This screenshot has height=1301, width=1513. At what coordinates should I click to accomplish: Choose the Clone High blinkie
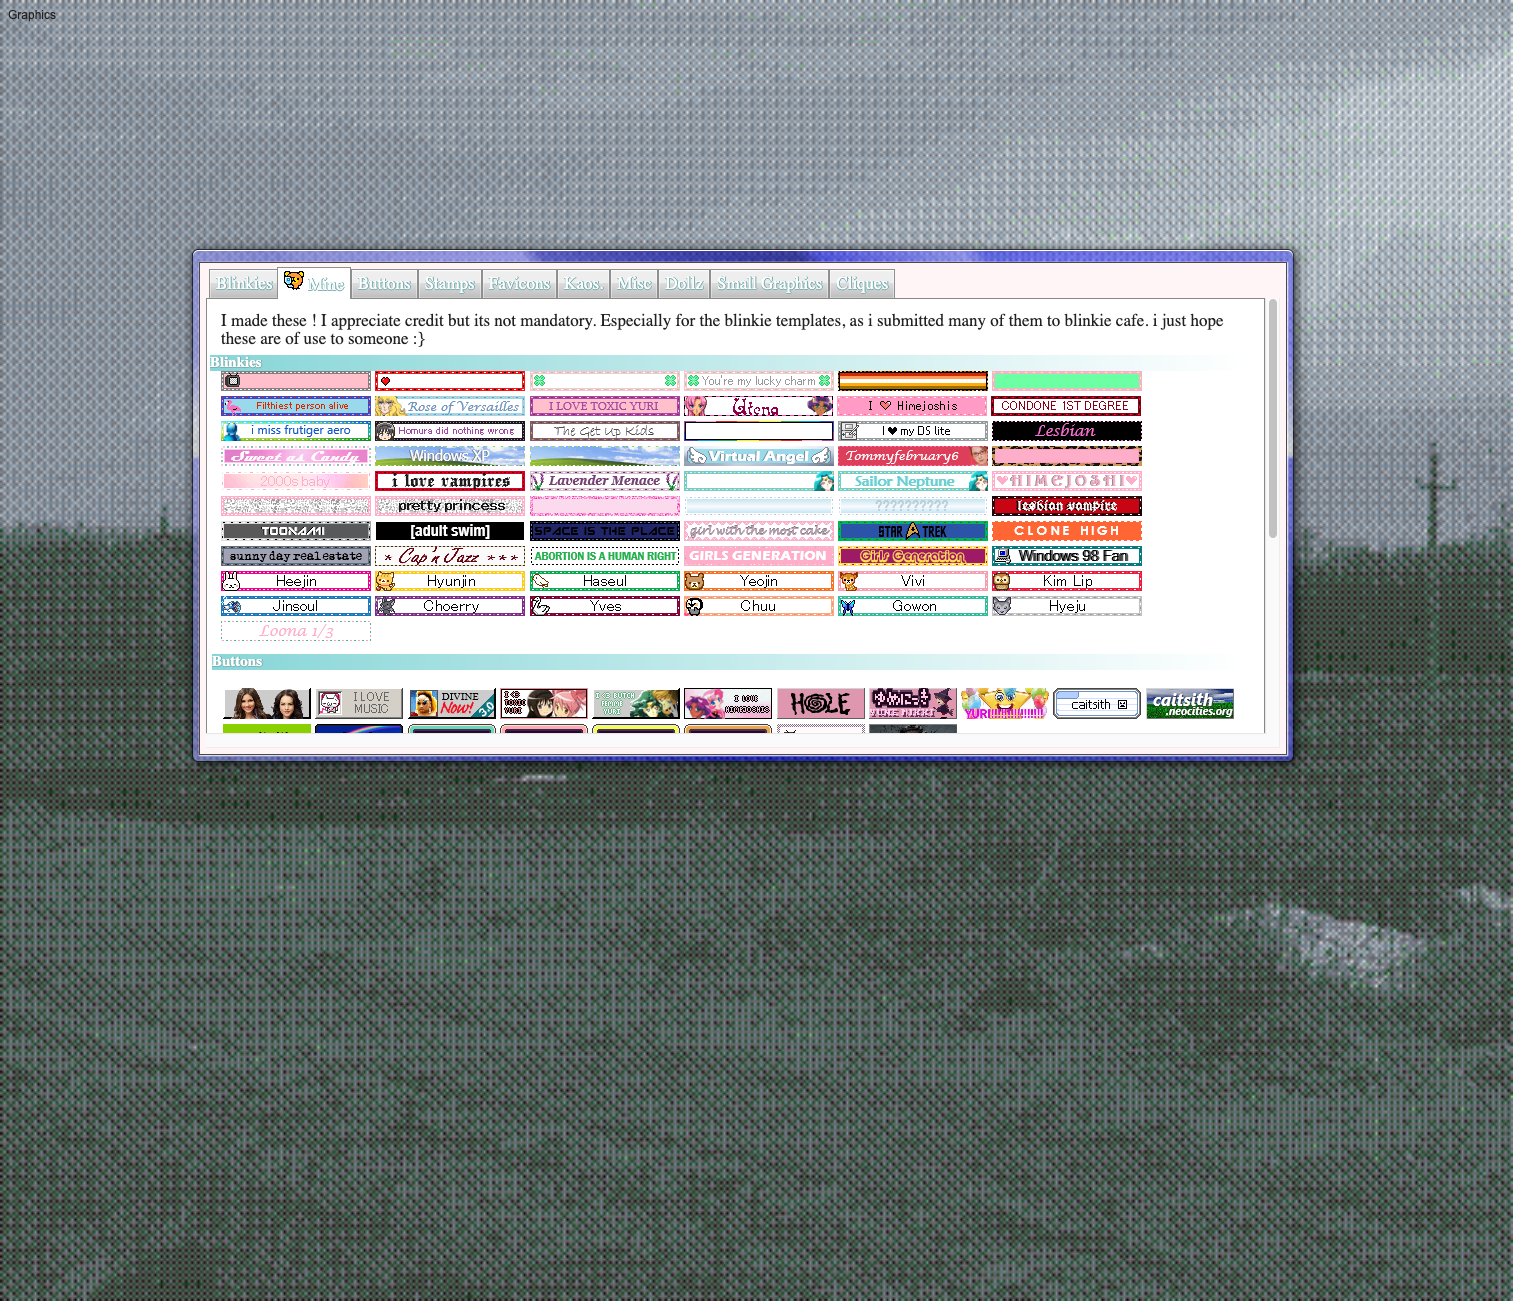[1066, 531]
